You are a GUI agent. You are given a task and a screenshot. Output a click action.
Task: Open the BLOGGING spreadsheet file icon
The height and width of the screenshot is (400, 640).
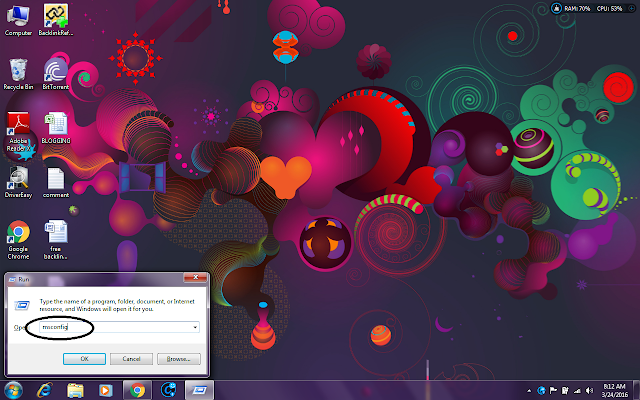click(56, 128)
